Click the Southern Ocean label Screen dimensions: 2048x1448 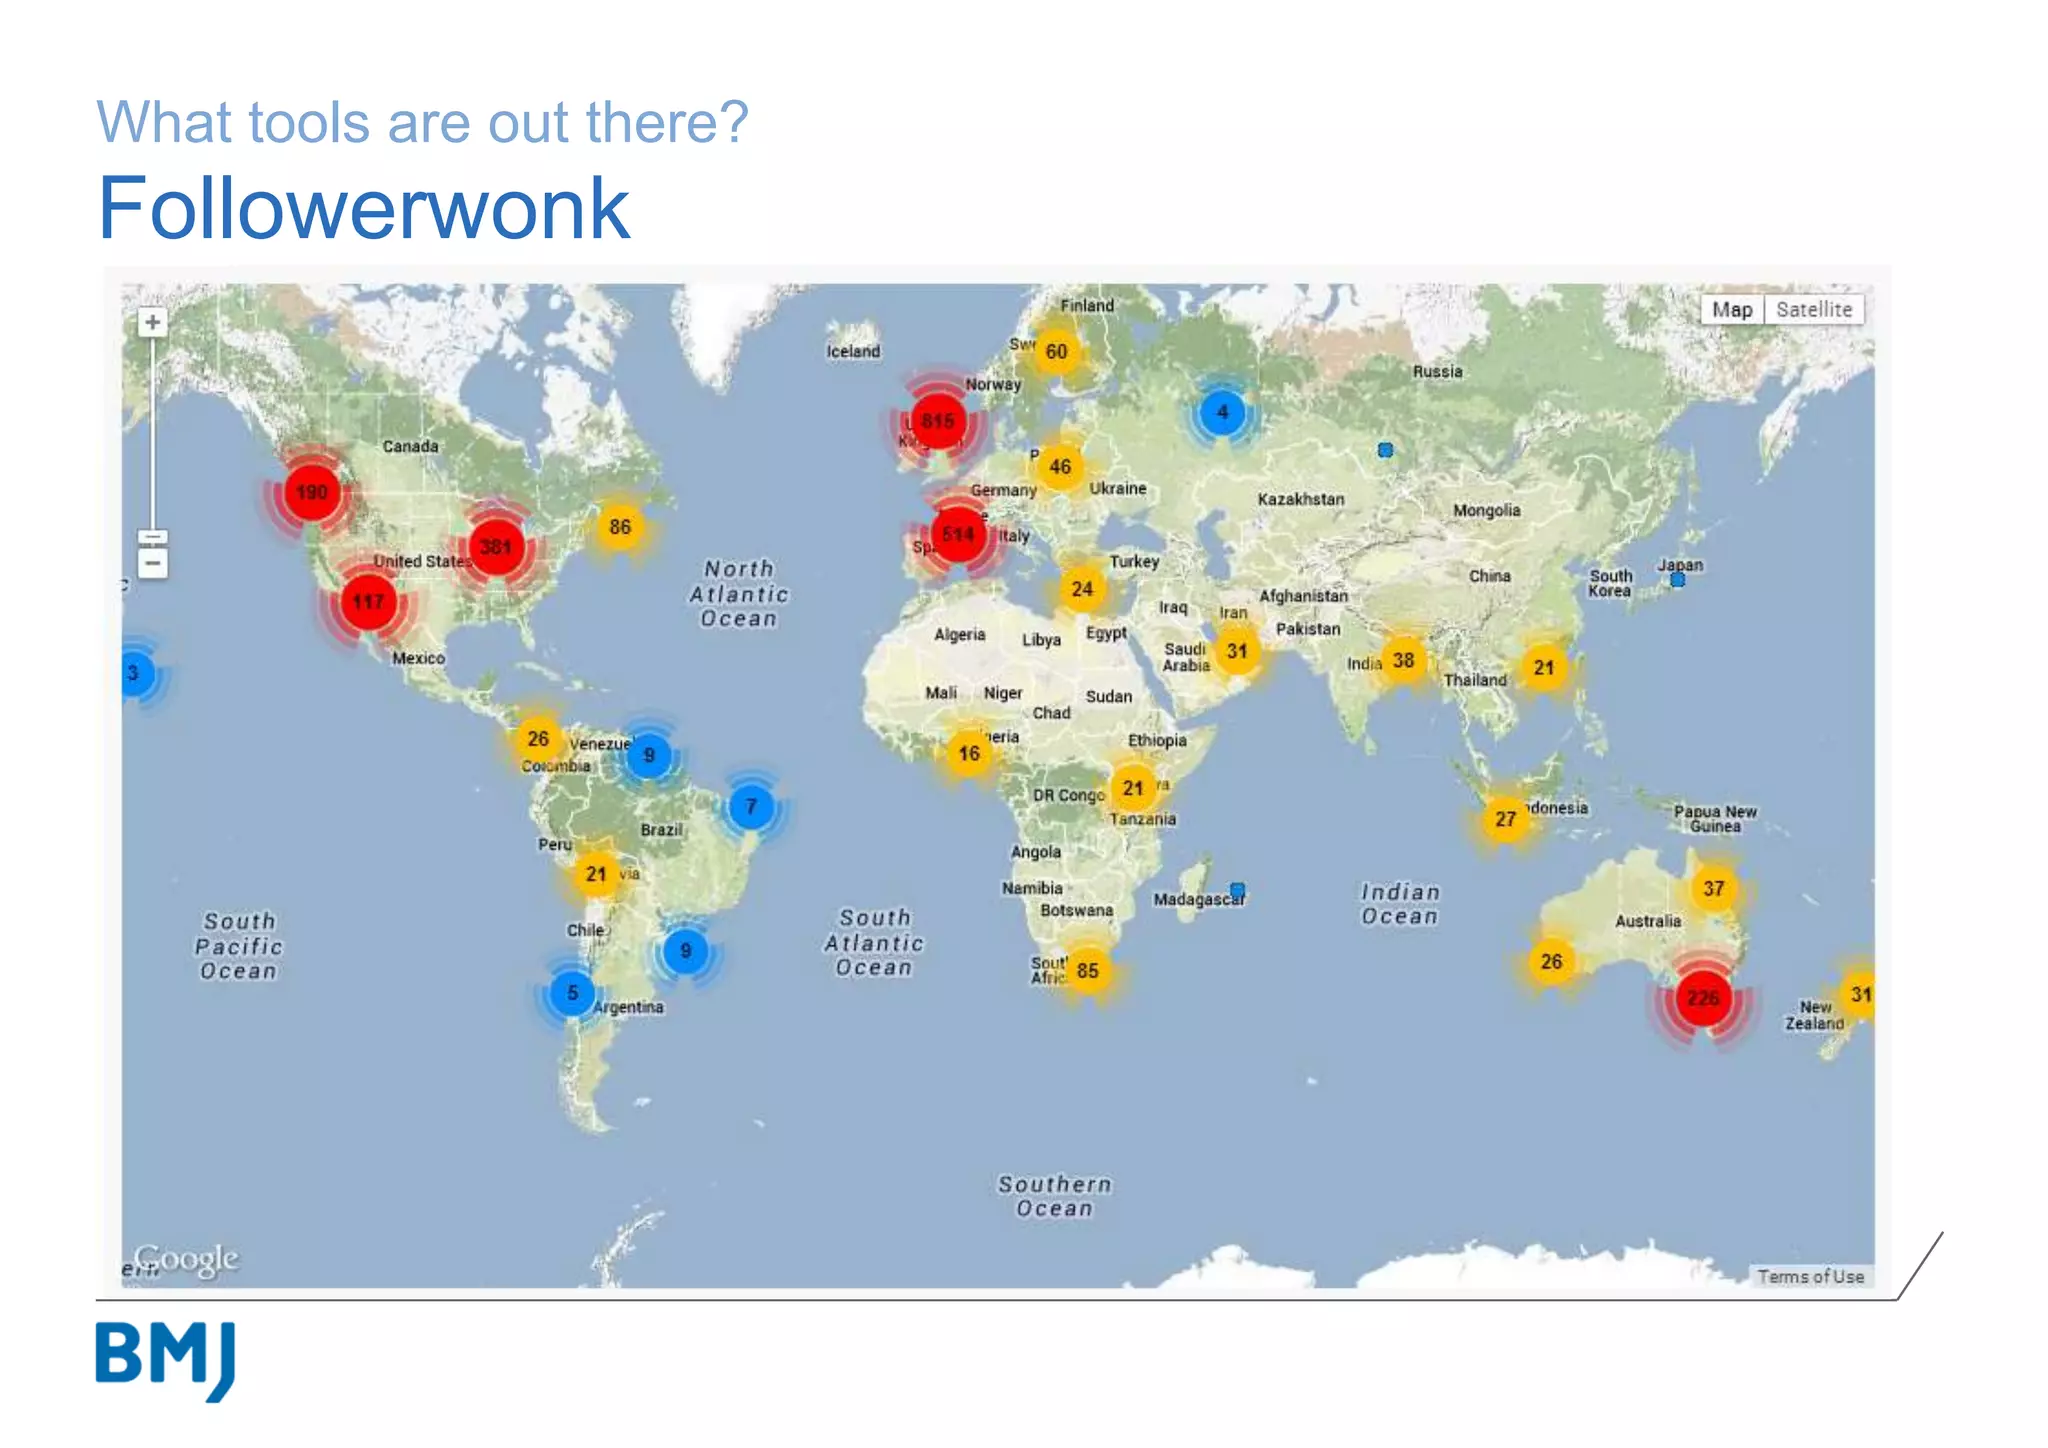1055,1196
